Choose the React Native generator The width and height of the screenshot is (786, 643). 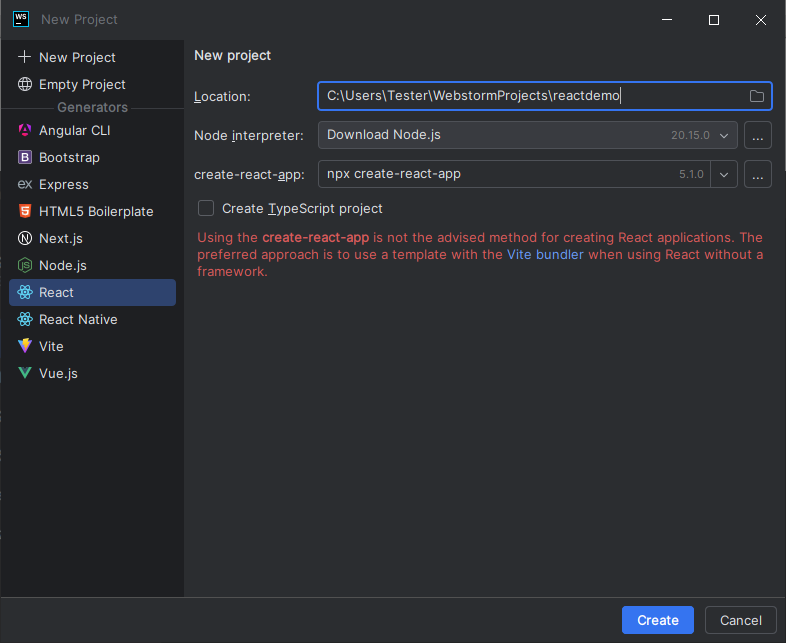click(x=93, y=319)
